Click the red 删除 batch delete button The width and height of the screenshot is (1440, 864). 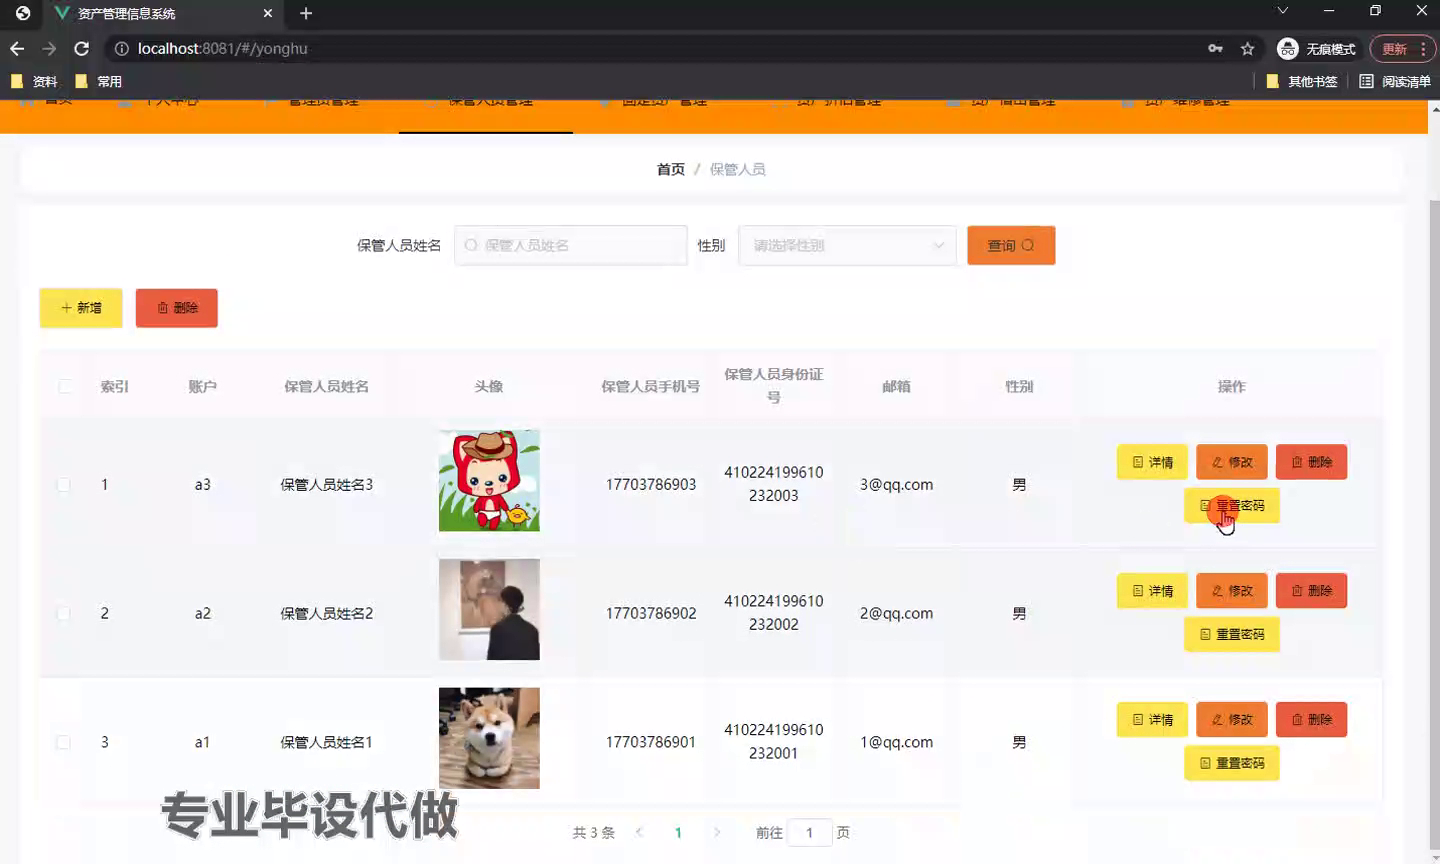click(x=177, y=308)
